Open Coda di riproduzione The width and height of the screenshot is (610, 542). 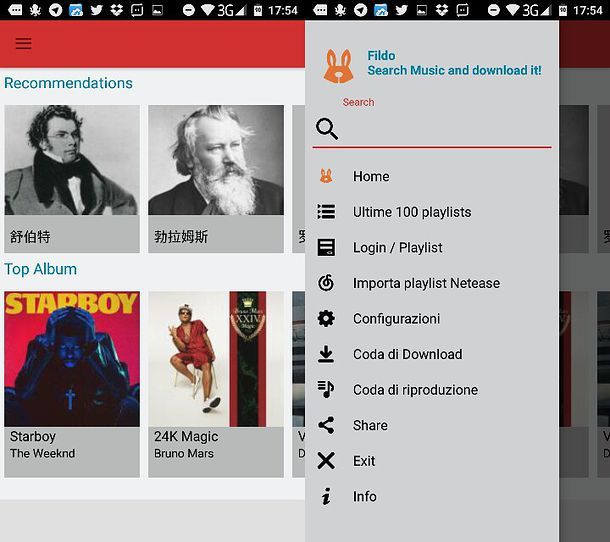coord(415,390)
